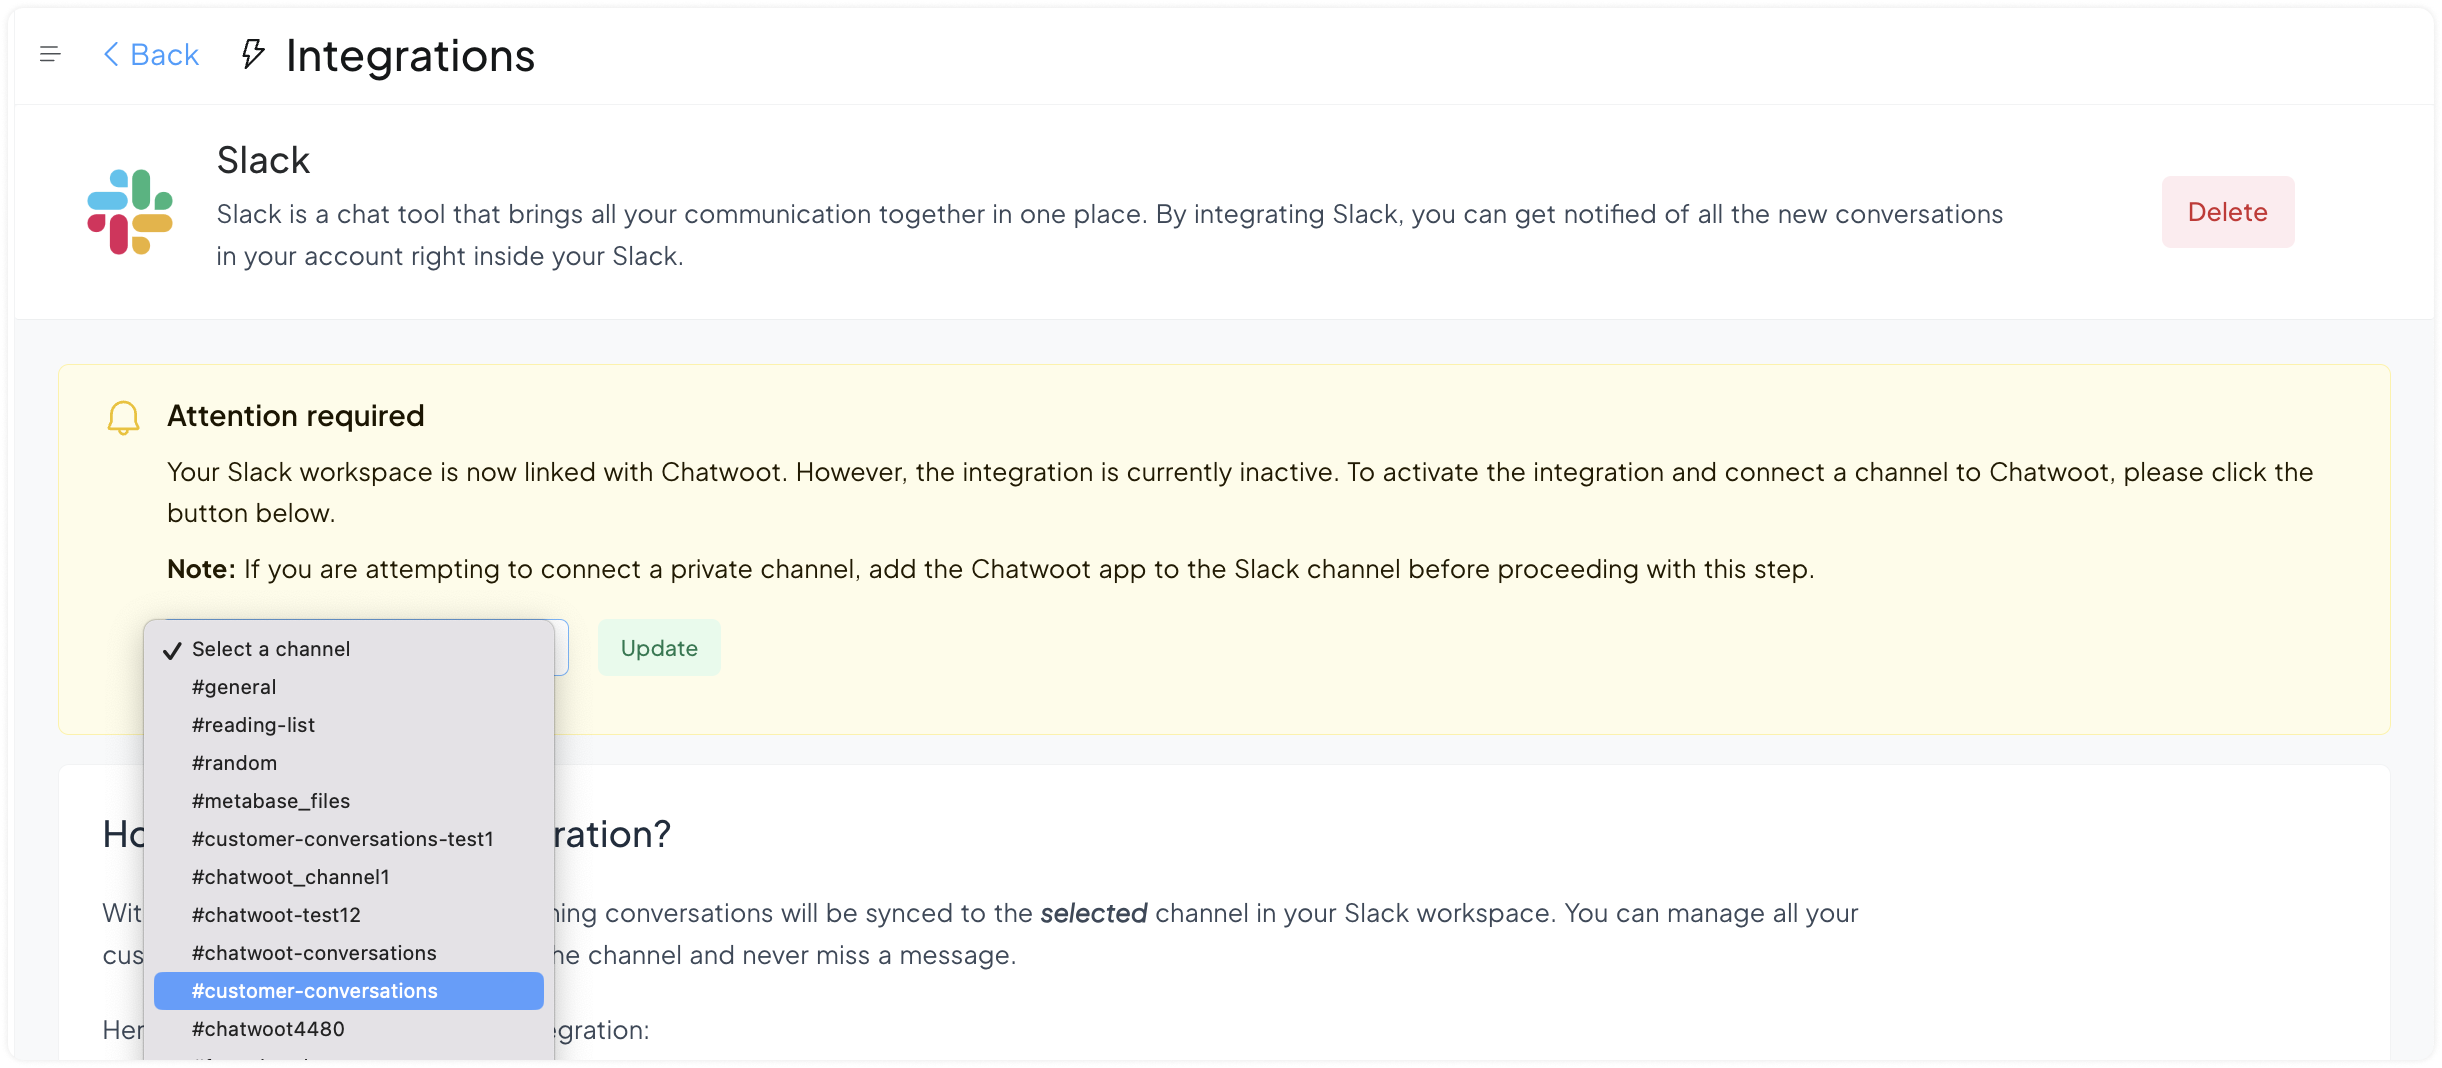
Task: Click the Attention required bell icon
Action: 123,417
